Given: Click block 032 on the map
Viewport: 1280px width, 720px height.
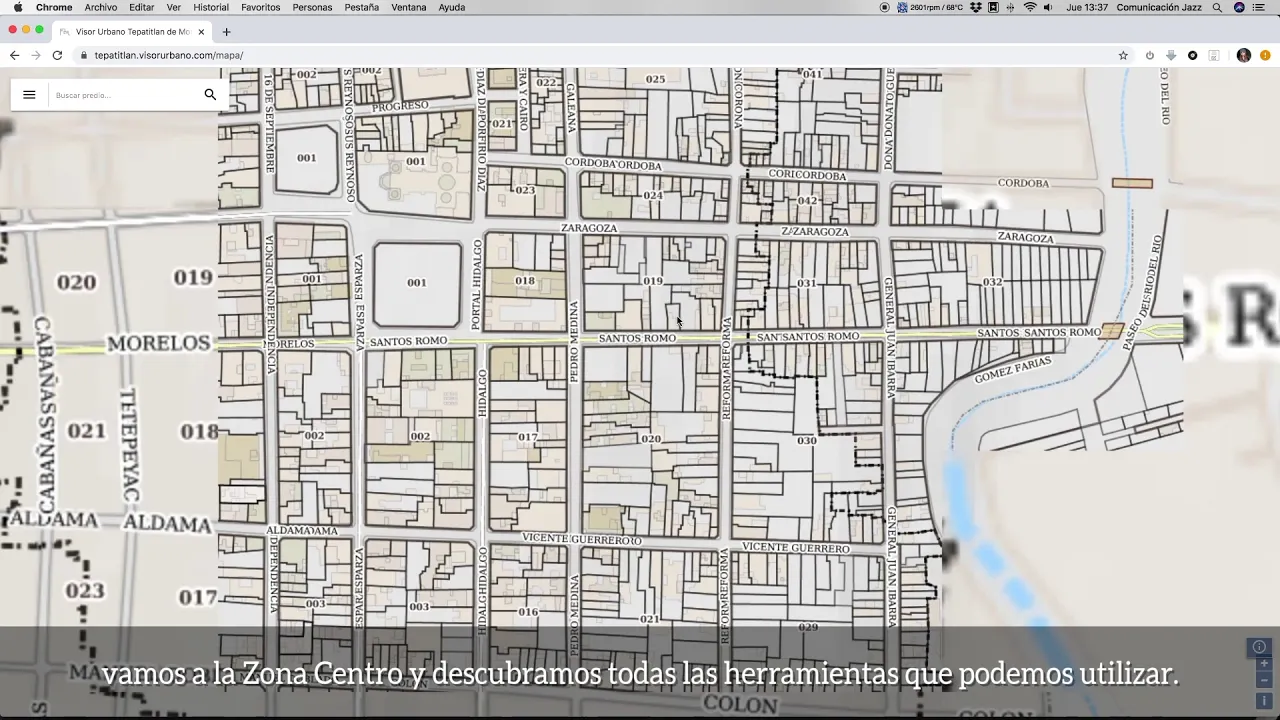Looking at the screenshot, I should tap(992, 282).
